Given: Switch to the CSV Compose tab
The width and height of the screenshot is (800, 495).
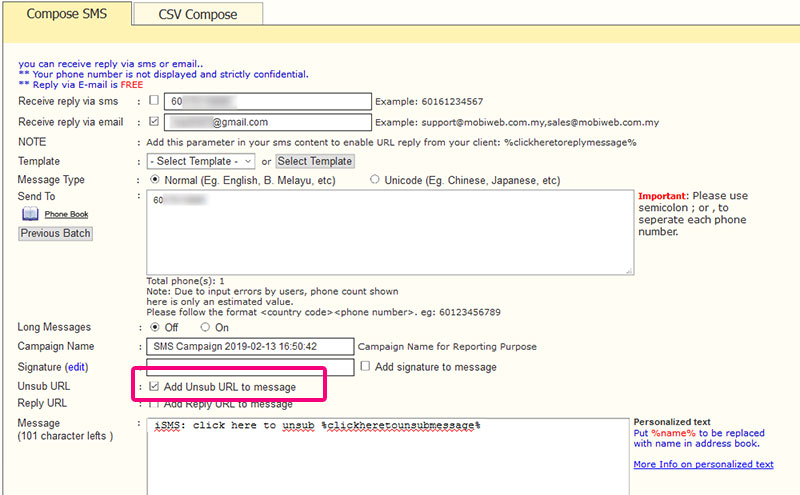Looking at the screenshot, I should 197,14.
